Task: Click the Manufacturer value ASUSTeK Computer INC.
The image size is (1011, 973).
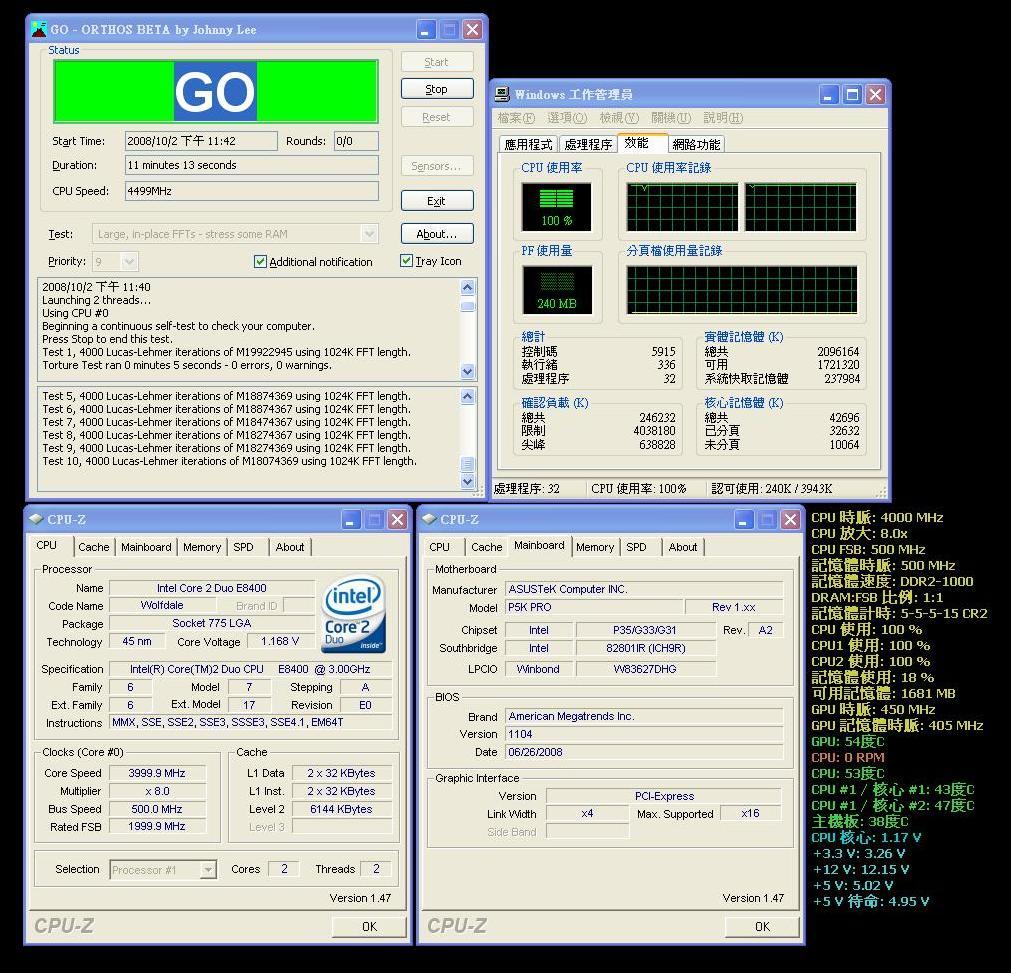Action: pos(644,589)
